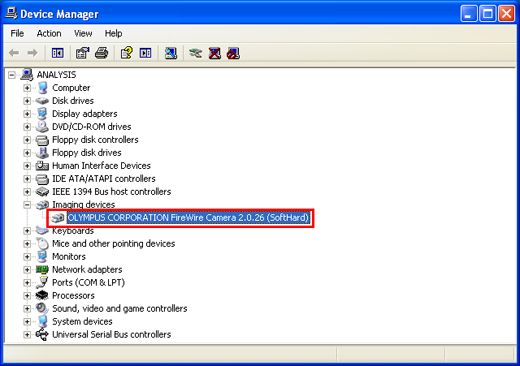Click the ANALYSIS computer root icon
The height and width of the screenshot is (366, 520).
pyautogui.click(x=27, y=75)
